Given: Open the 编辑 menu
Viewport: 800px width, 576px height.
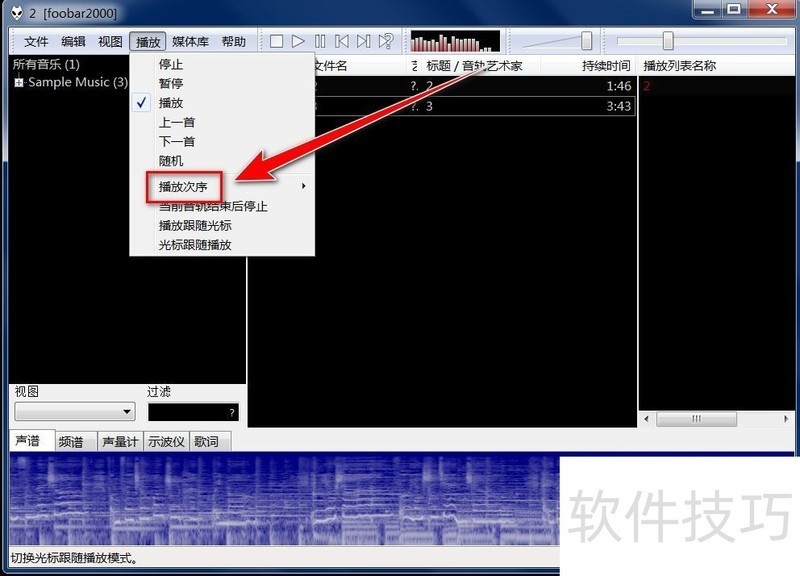Looking at the screenshot, I should (73, 41).
